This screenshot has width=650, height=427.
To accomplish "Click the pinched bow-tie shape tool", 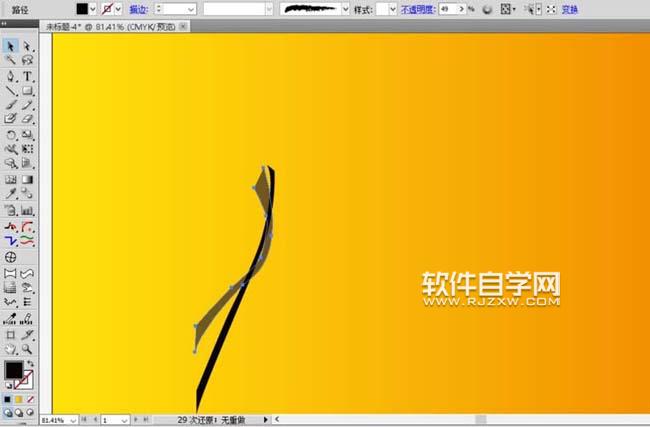I will click(x=10, y=274).
